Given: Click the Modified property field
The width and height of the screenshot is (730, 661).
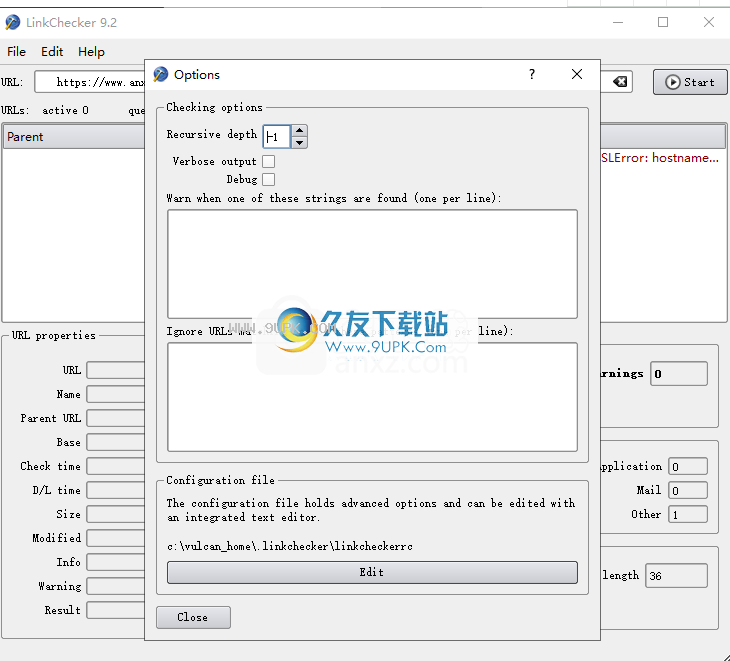Looking at the screenshot, I should tap(115, 538).
